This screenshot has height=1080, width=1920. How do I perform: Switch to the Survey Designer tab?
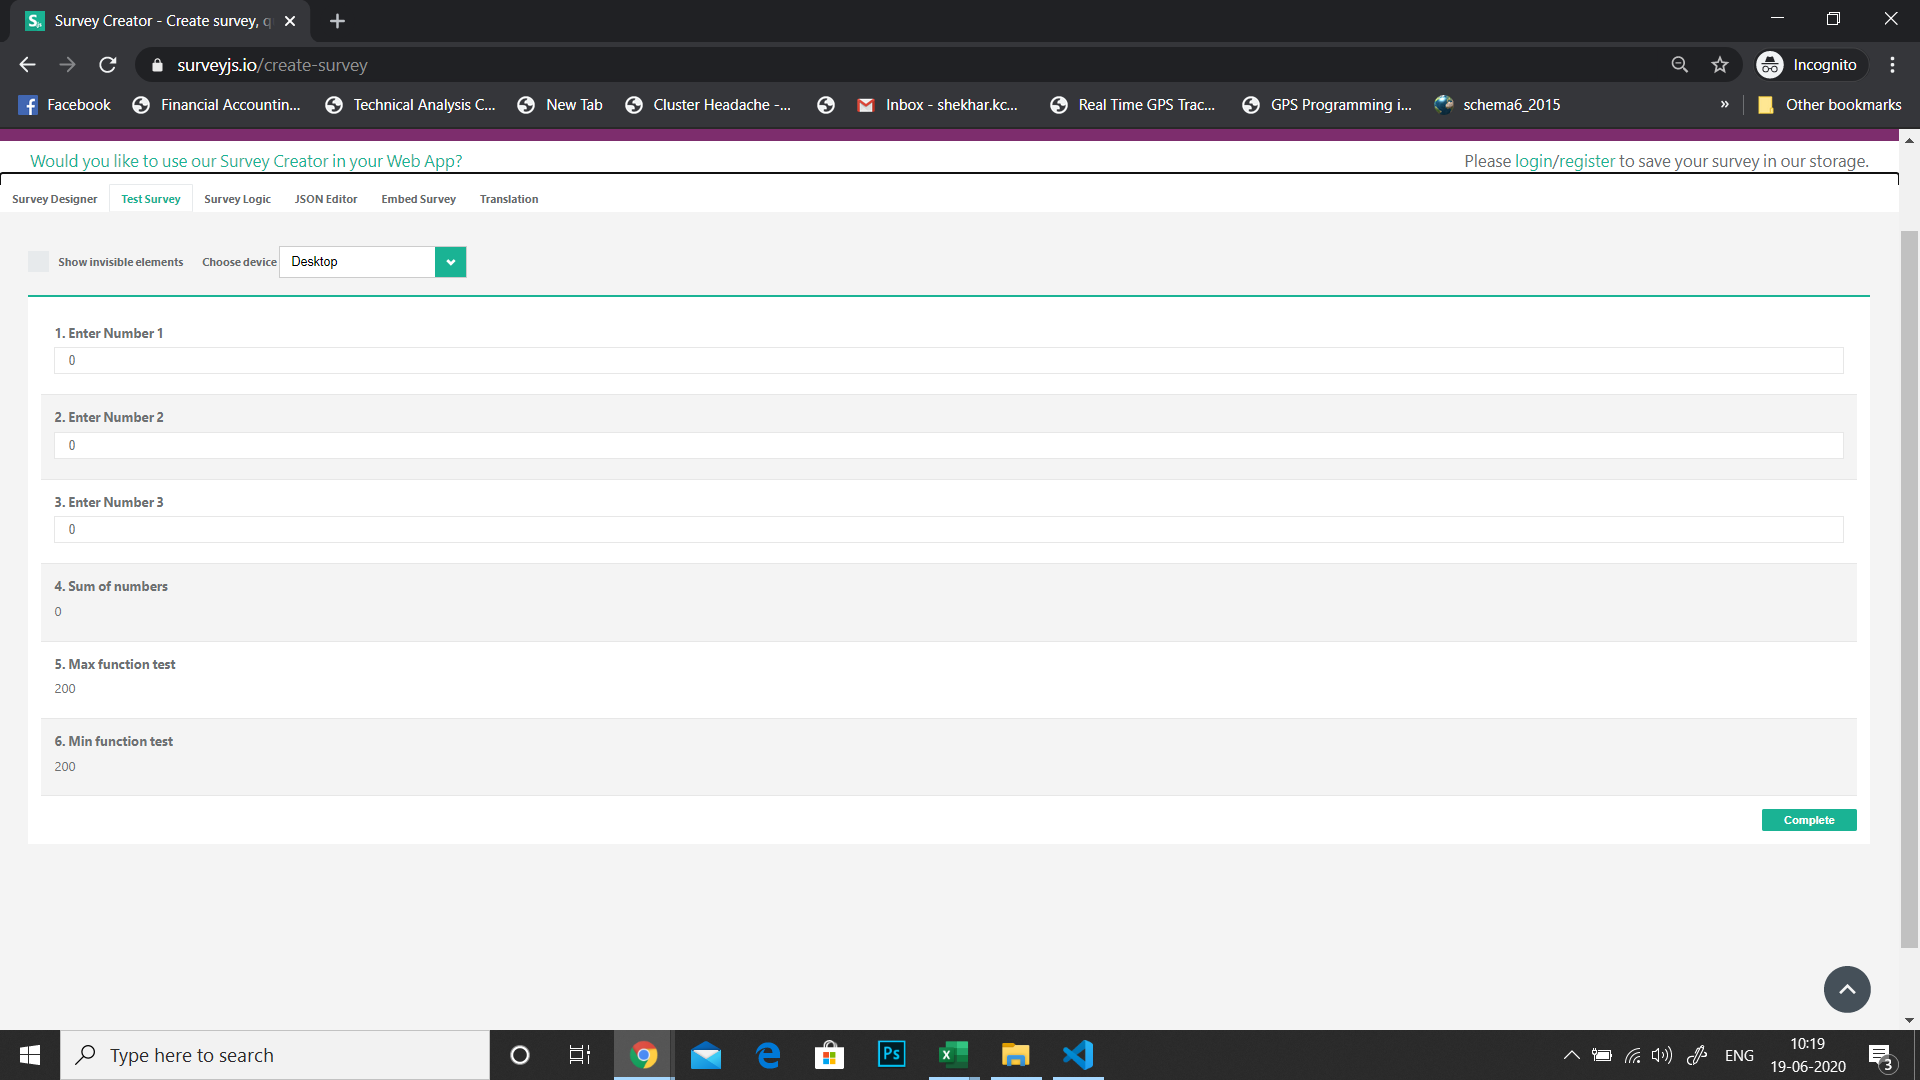(54, 198)
